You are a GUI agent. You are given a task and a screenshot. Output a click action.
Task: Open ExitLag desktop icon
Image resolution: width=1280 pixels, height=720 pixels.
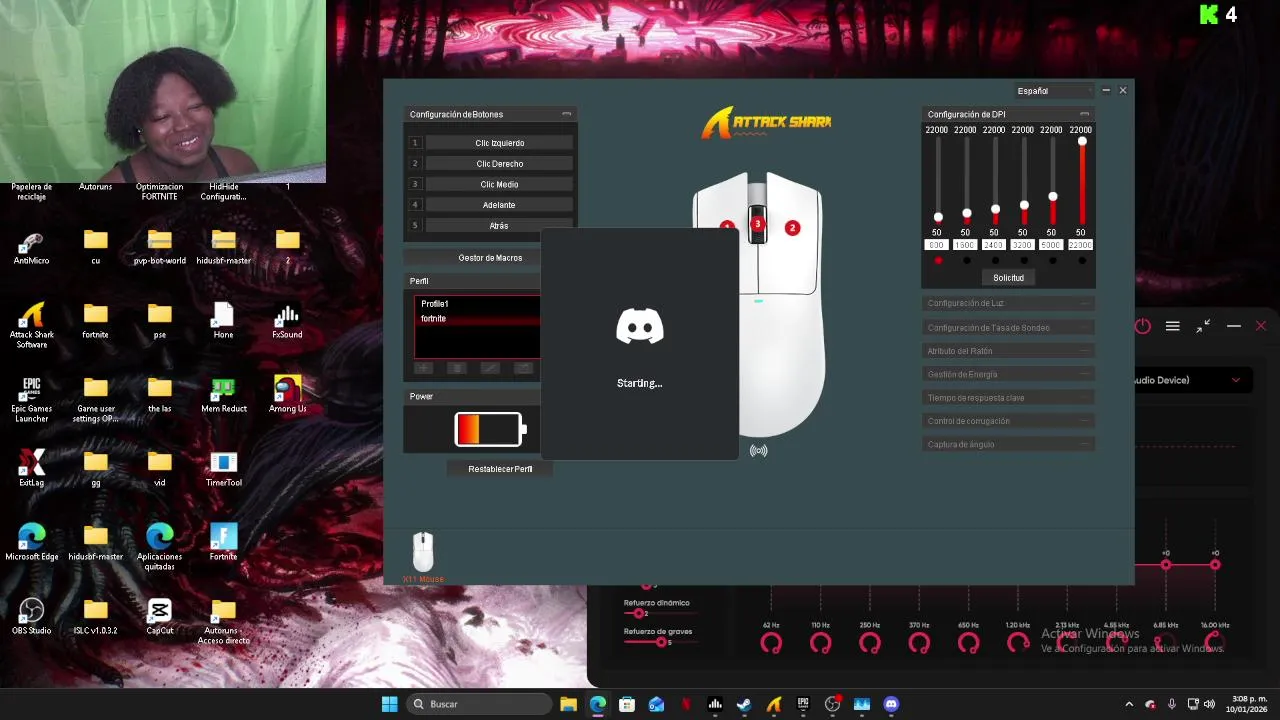[31, 468]
